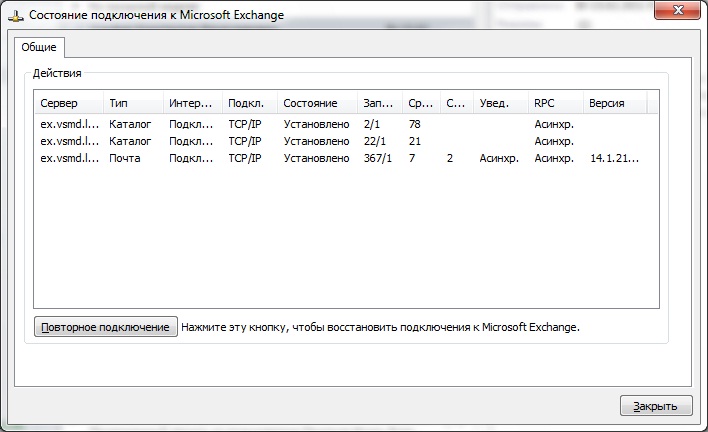
Task: Sort by the Сервер column header
Action: (x=69, y=103)
